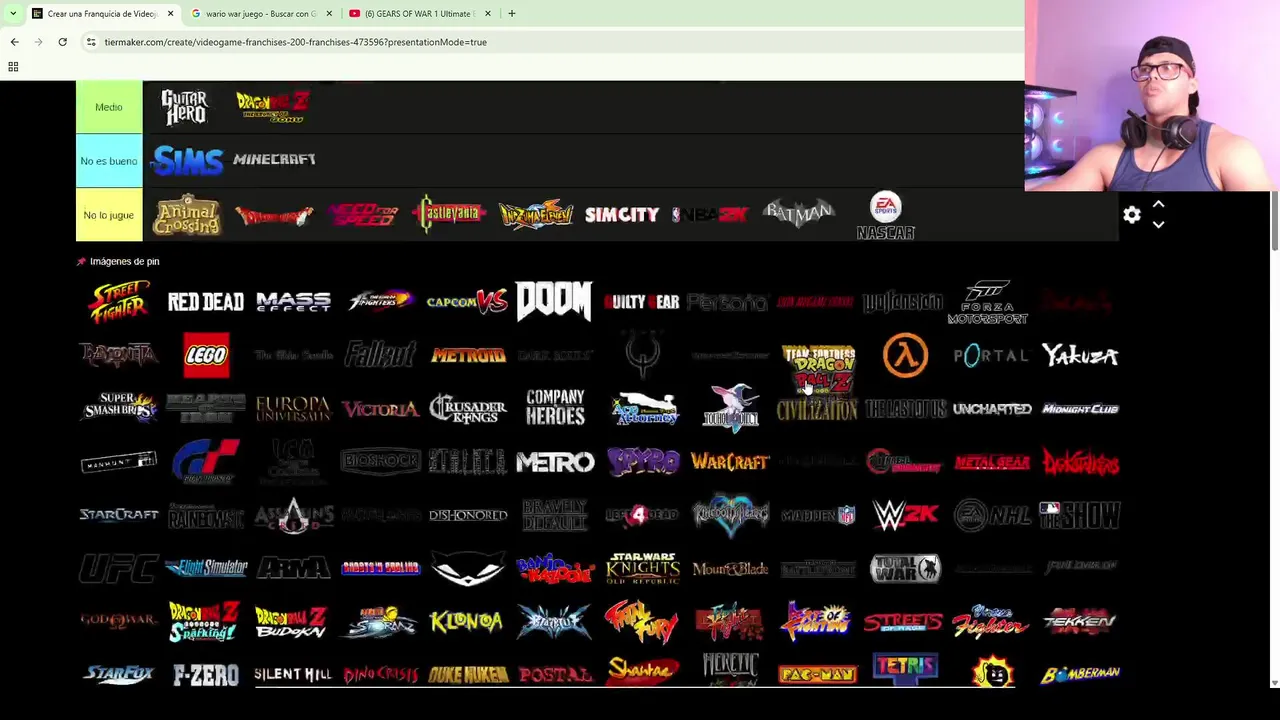Click the Duke Nukem logo
This screenshot has height=720, width=1280.
point(467,676)
